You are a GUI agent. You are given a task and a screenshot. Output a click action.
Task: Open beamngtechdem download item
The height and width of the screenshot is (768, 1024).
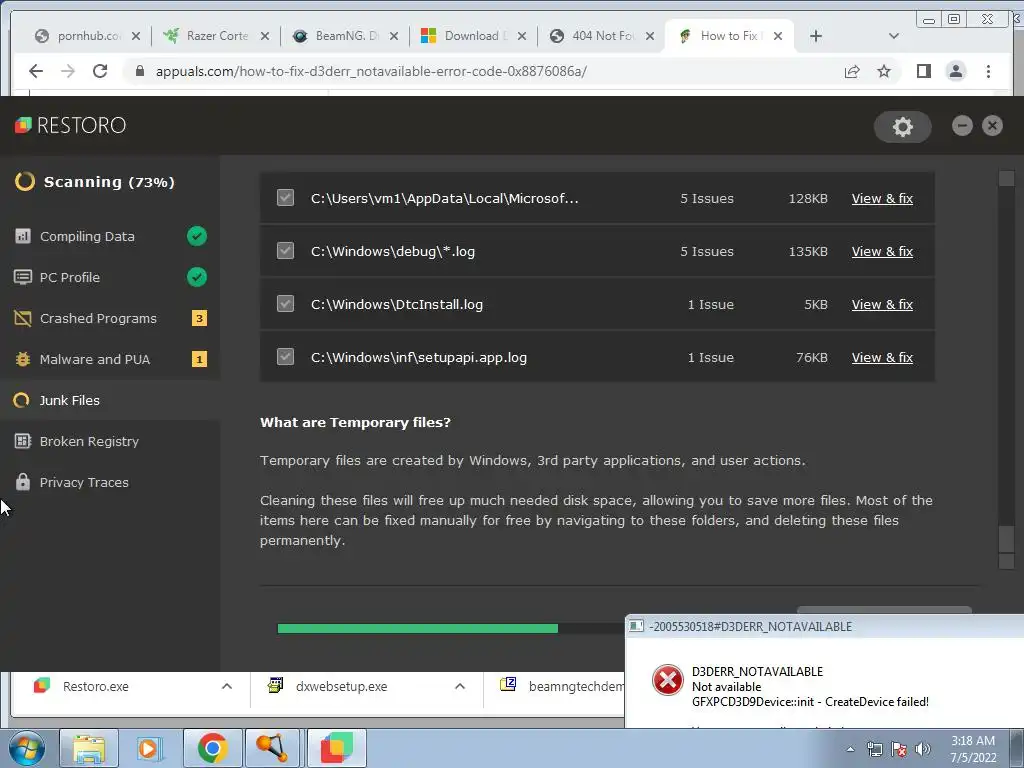(x=562, y=686)
